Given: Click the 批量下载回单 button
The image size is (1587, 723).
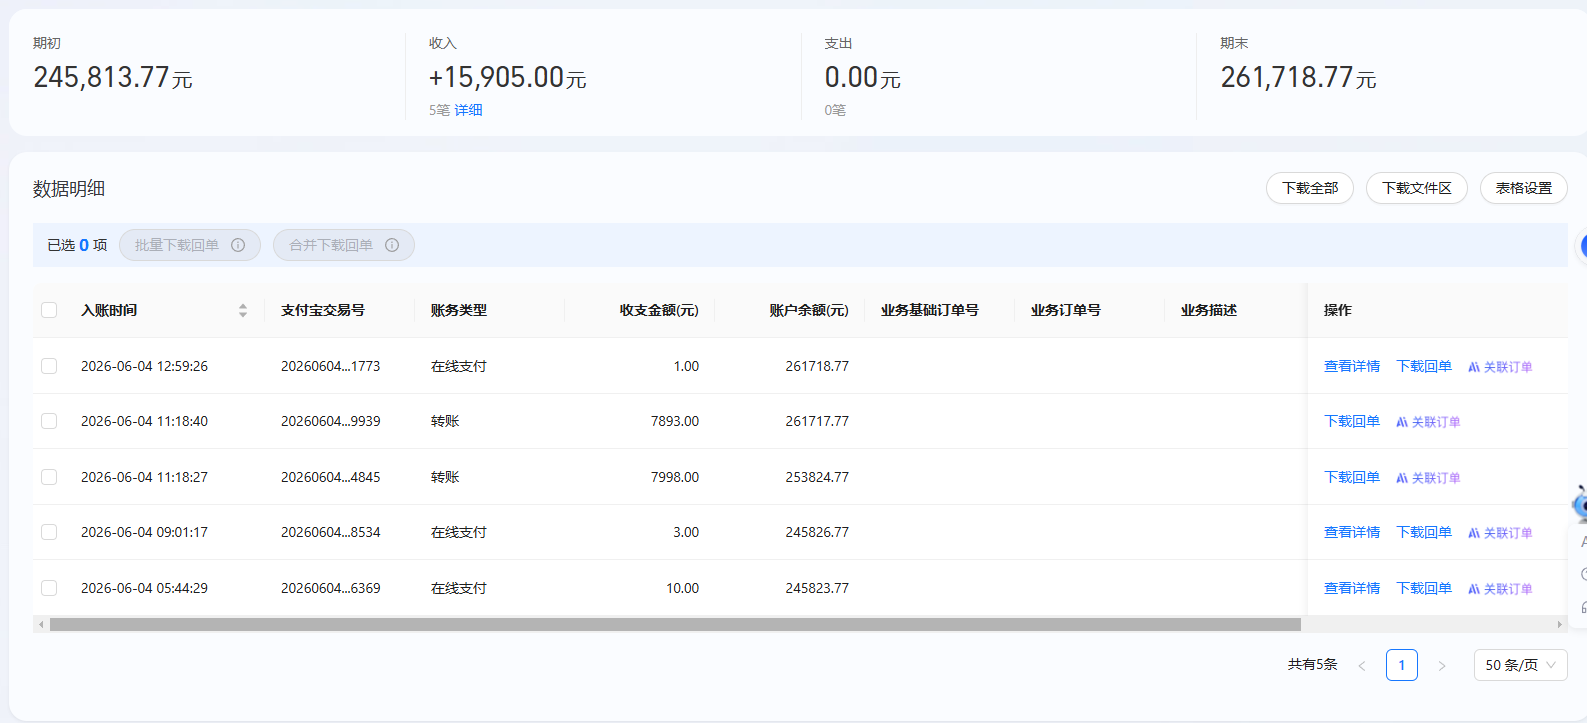Looking at the screenshot, I should point(190,245).
